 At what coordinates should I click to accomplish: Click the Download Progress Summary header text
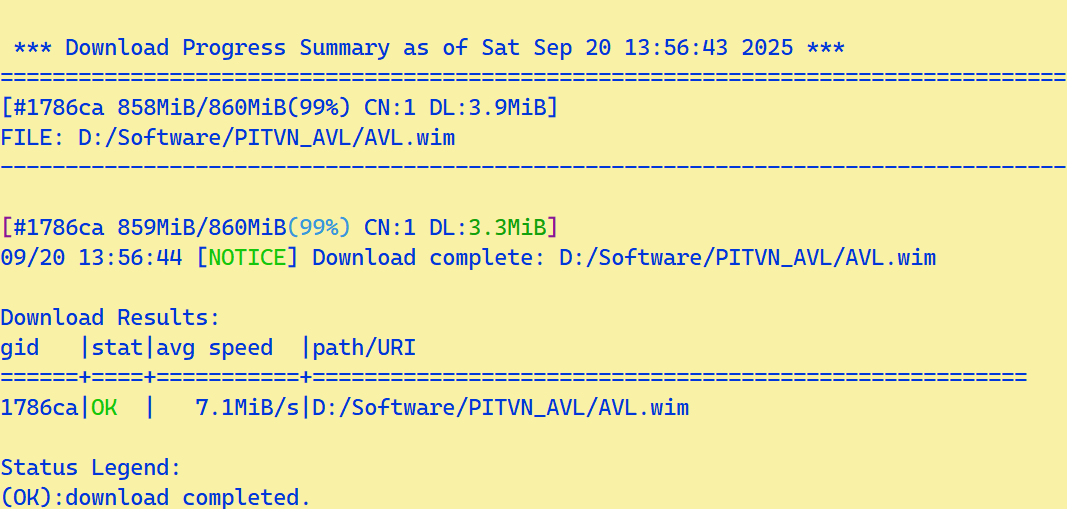click(x=428, y=48)
